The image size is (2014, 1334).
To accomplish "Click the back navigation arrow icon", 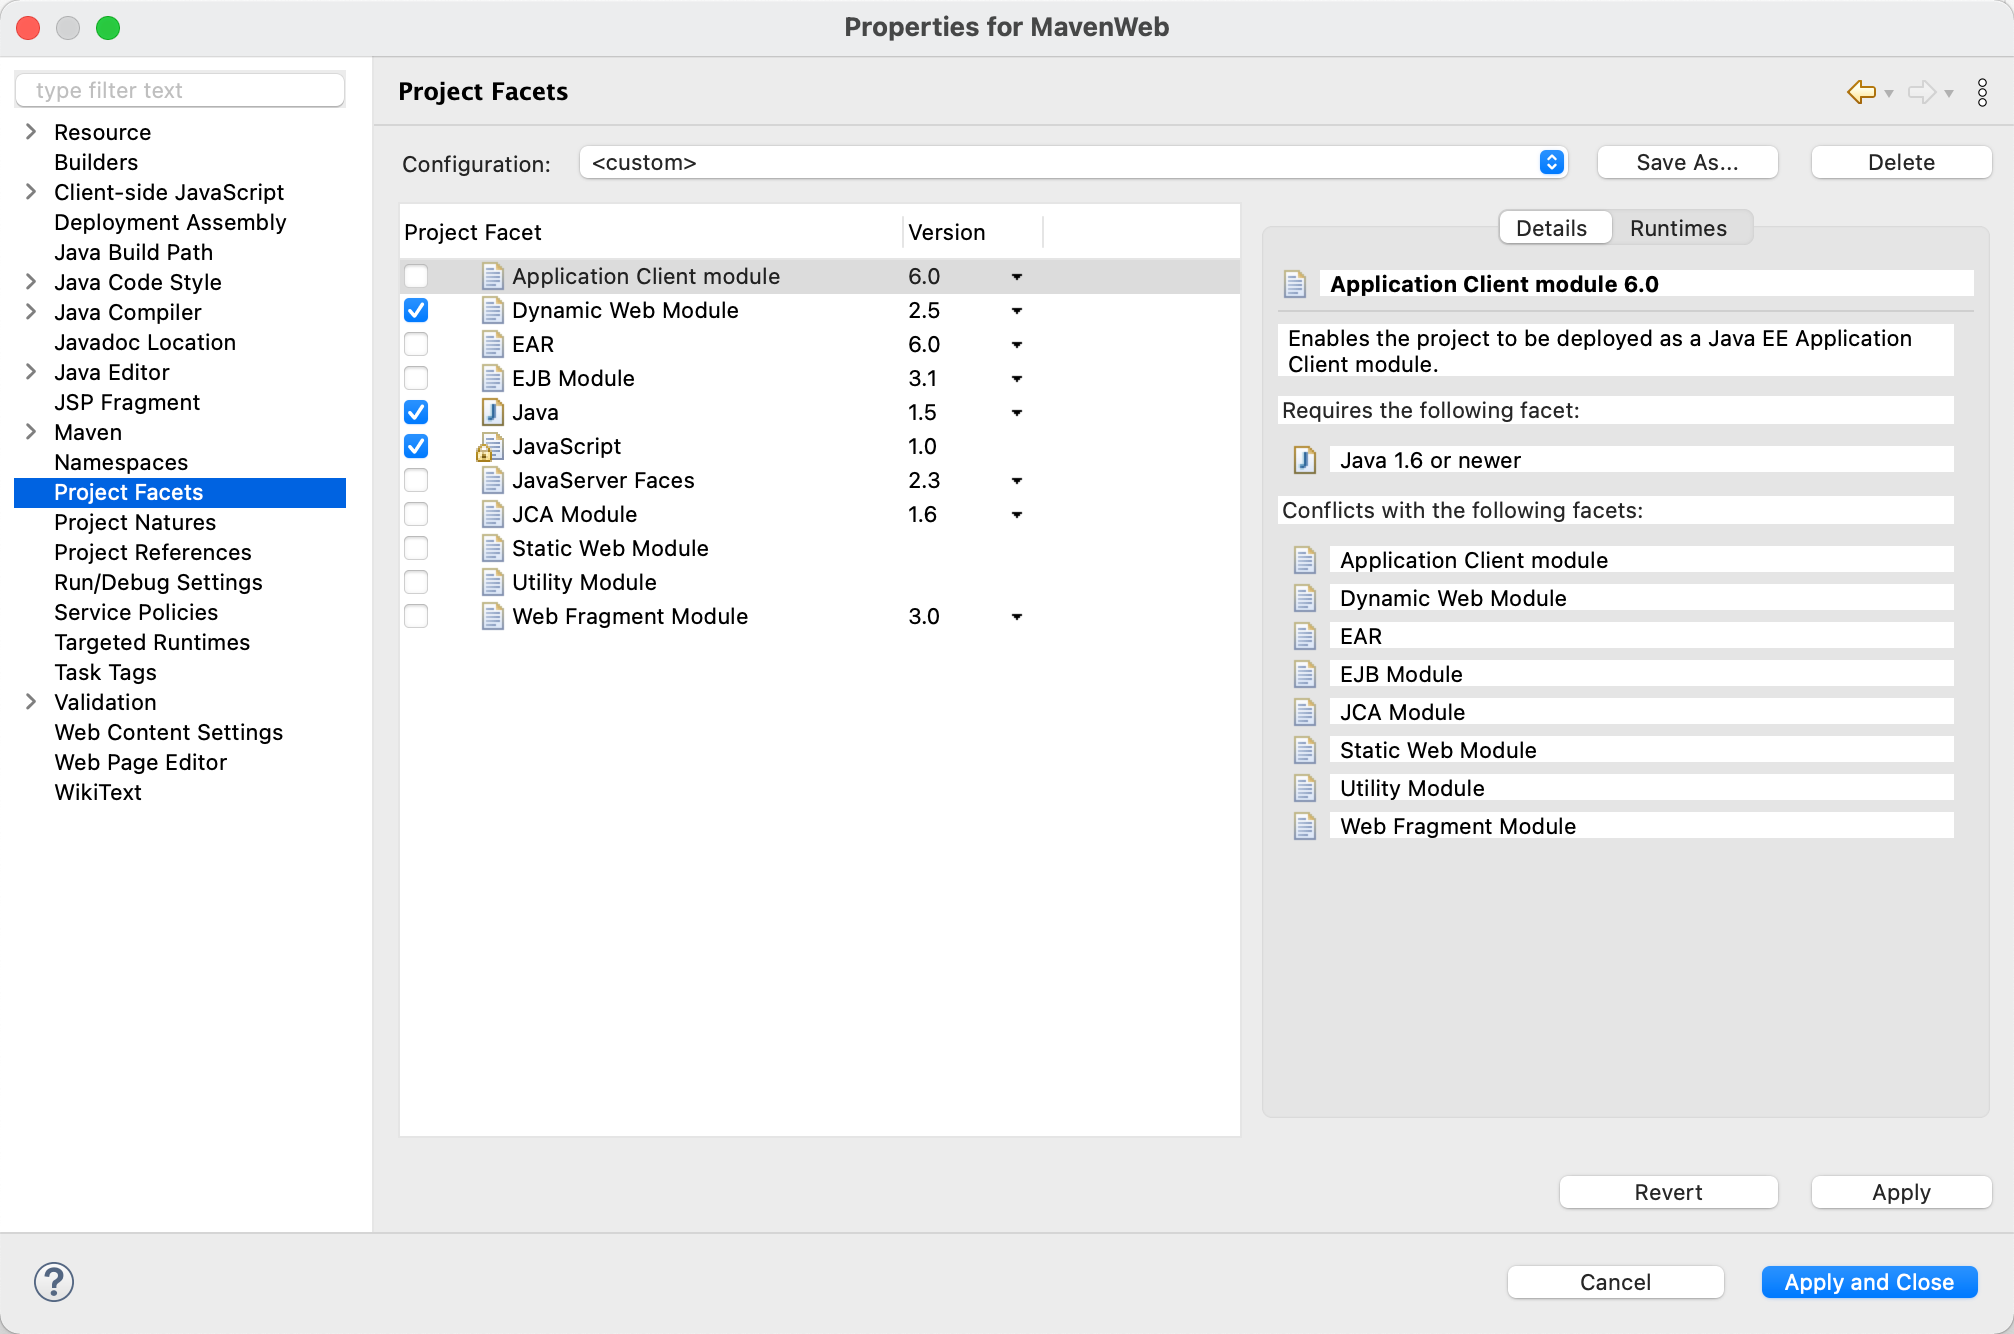I will click(x=1860, y=92).
